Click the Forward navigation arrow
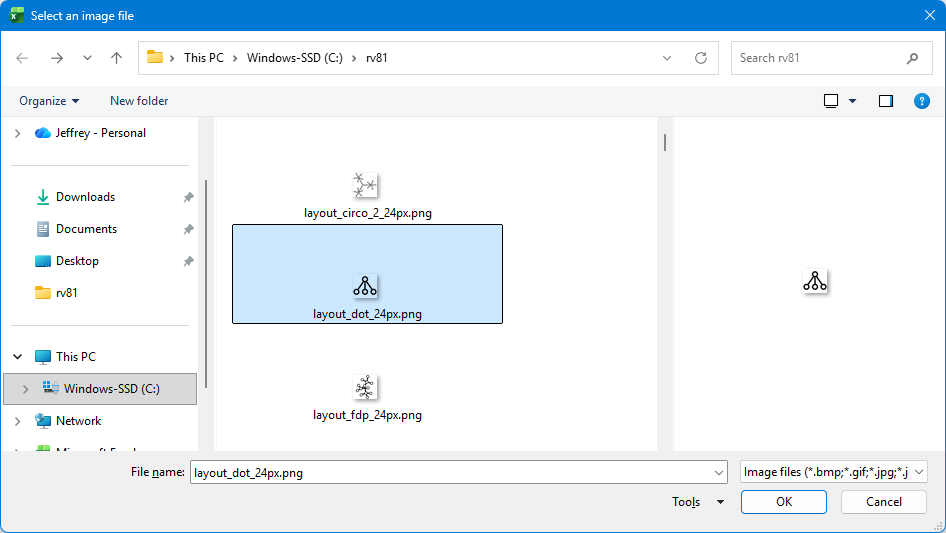The height and width of the screenshot is (533, 946). (x=56, y=58)
